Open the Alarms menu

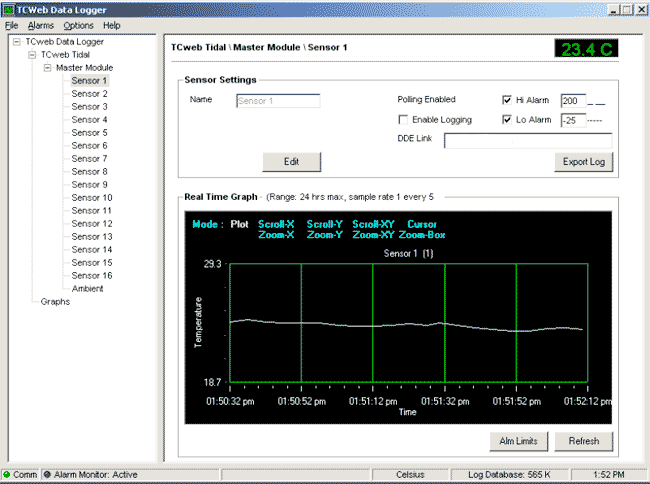coord(41,26)
